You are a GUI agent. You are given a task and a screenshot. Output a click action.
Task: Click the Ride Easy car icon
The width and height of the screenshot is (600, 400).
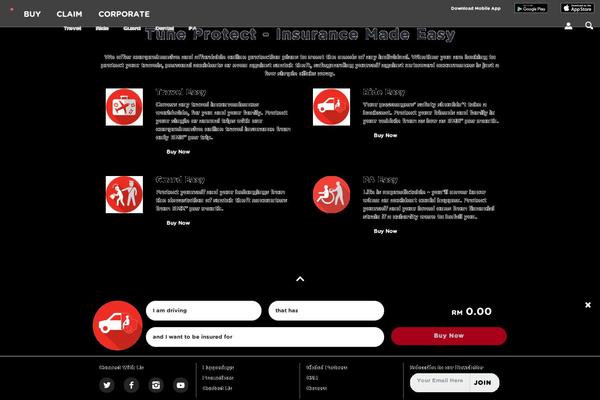click(331, 107)
